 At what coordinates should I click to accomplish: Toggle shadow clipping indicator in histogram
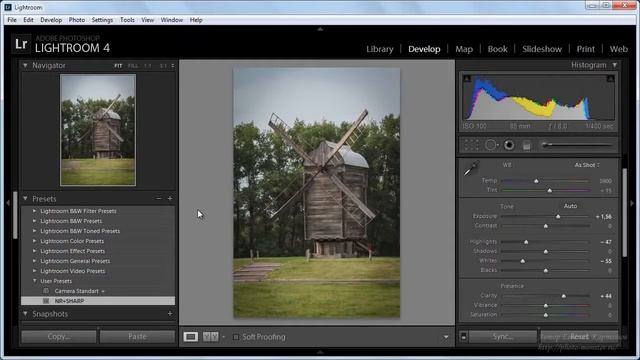point(467,78)
